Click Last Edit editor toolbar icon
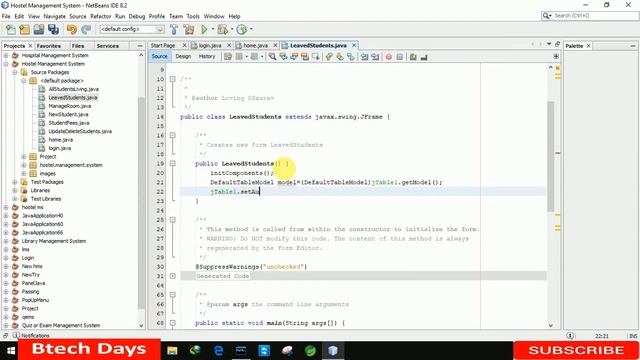Image resolution: width=640 pixels, height=360 pixels. coord(228,57)
